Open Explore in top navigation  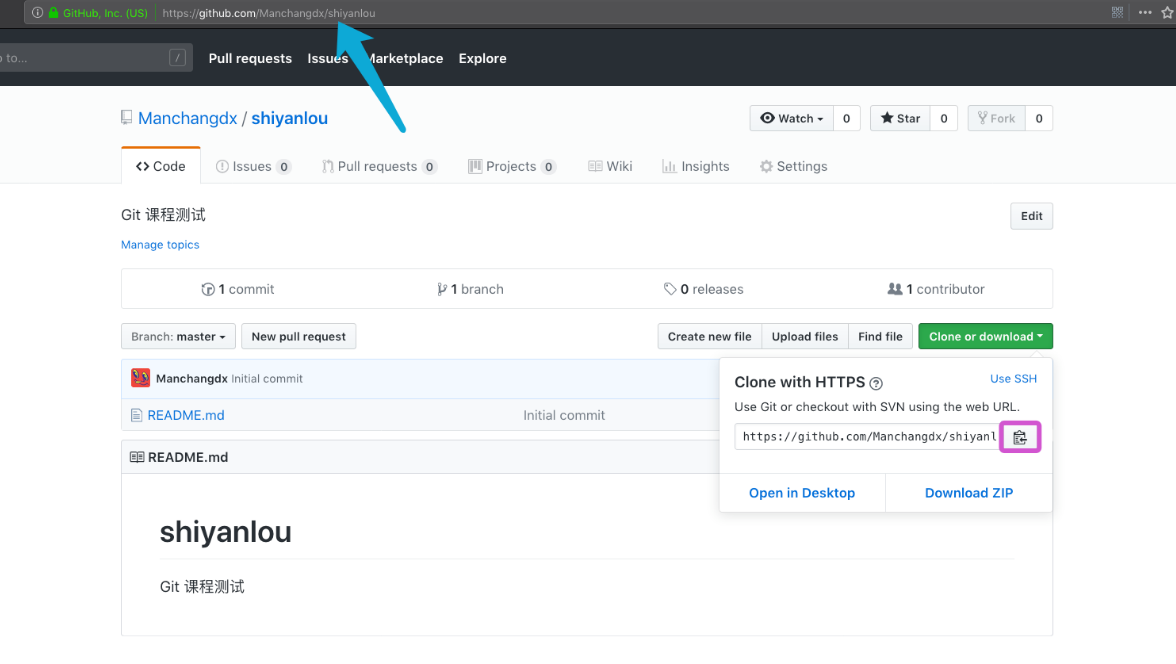click(482, 59)
